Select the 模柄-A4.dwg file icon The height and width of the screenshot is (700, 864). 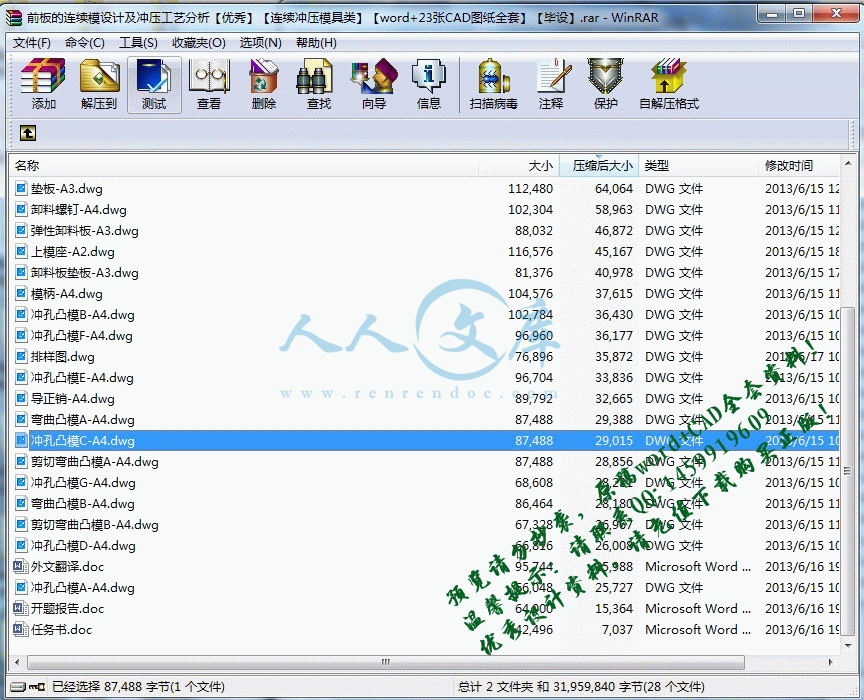pos(21,293)
